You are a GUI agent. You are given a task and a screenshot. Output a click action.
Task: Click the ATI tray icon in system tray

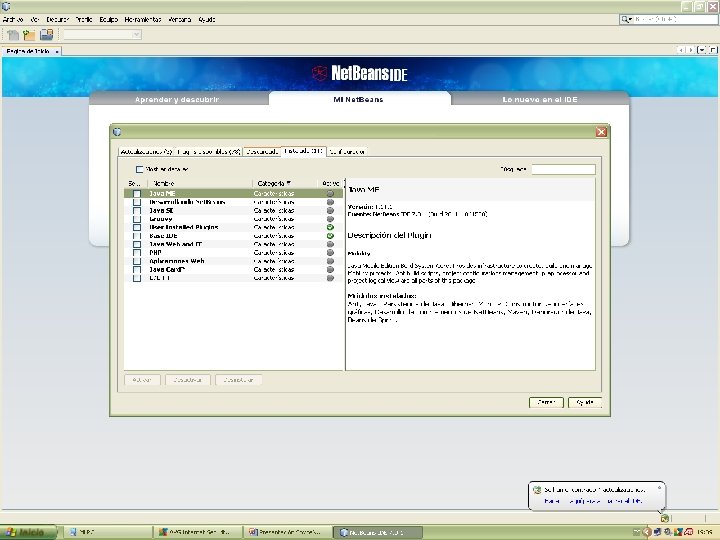click(x=689, y=532)
